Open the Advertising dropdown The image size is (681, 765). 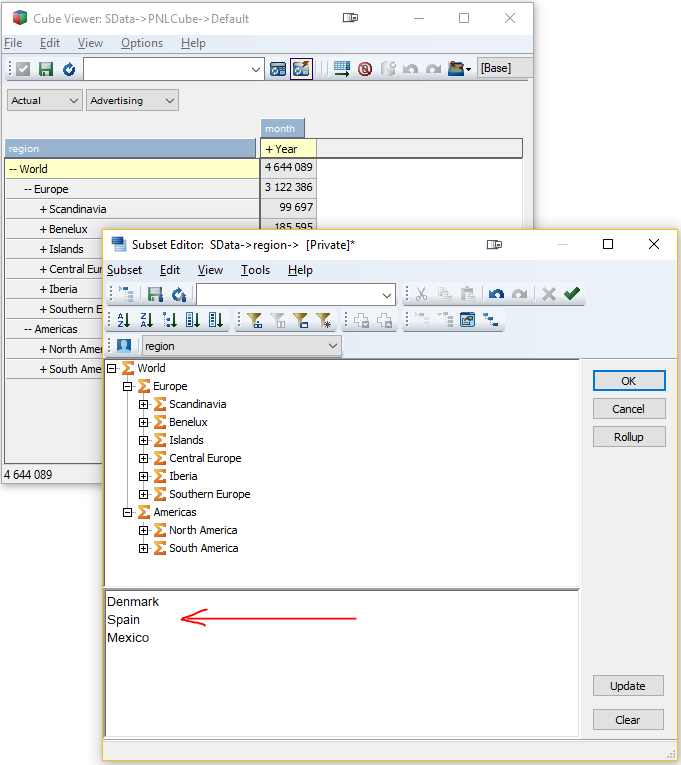click(x=132, y=101)
